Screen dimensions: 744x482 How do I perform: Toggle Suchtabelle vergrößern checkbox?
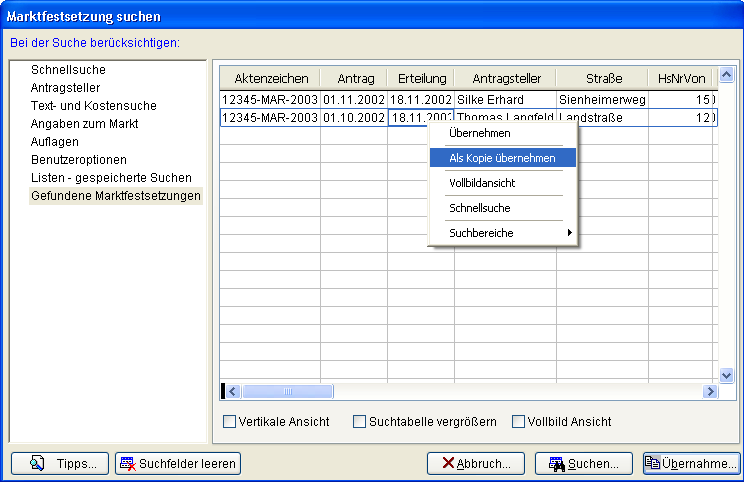[x=360, y=422]
